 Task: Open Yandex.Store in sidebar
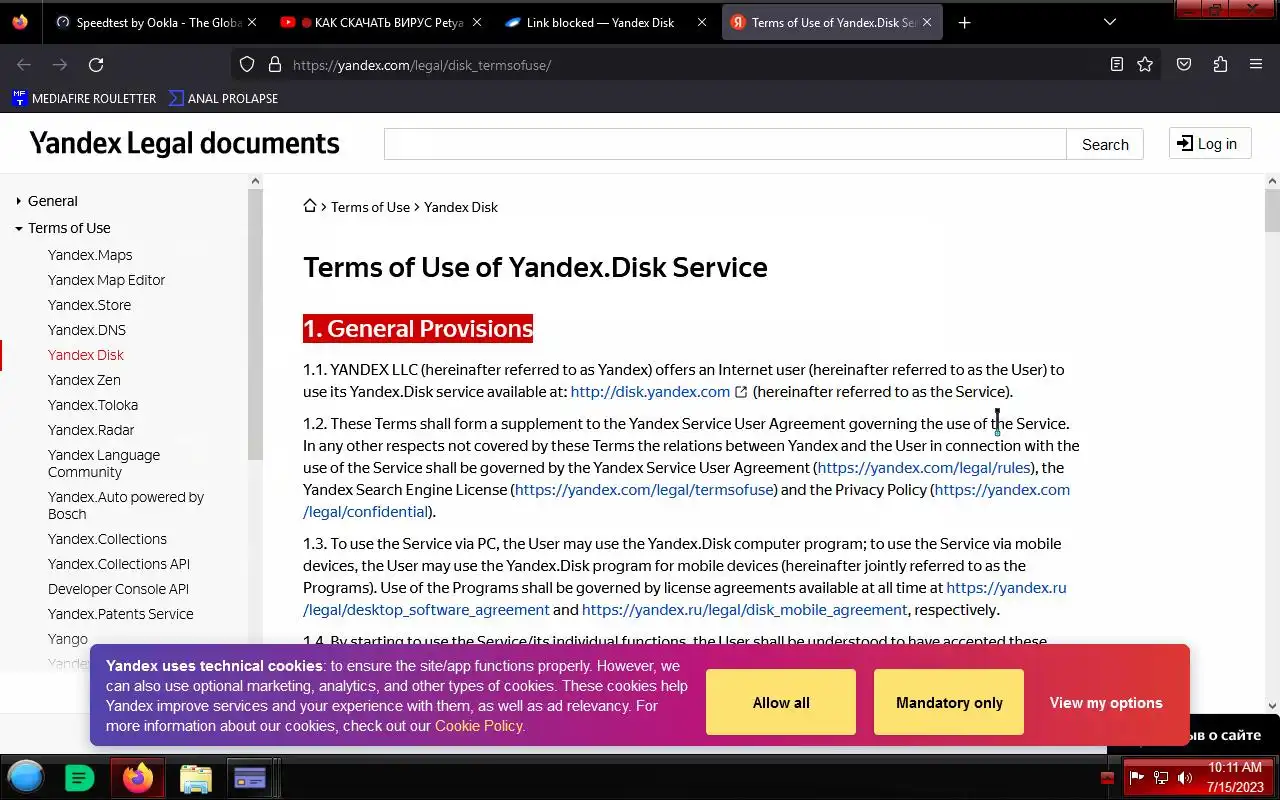pos(89,305)
